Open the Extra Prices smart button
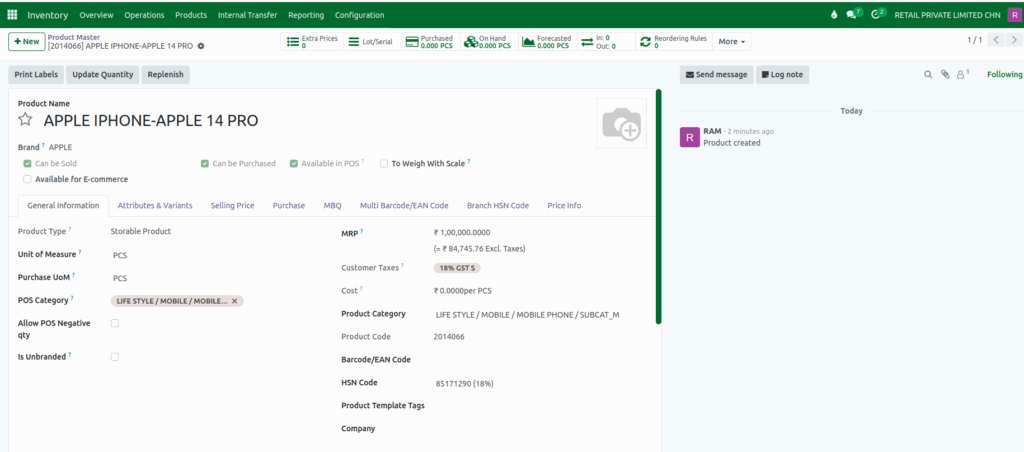This screenshot has height=452, width=1024. pos(312,42)
